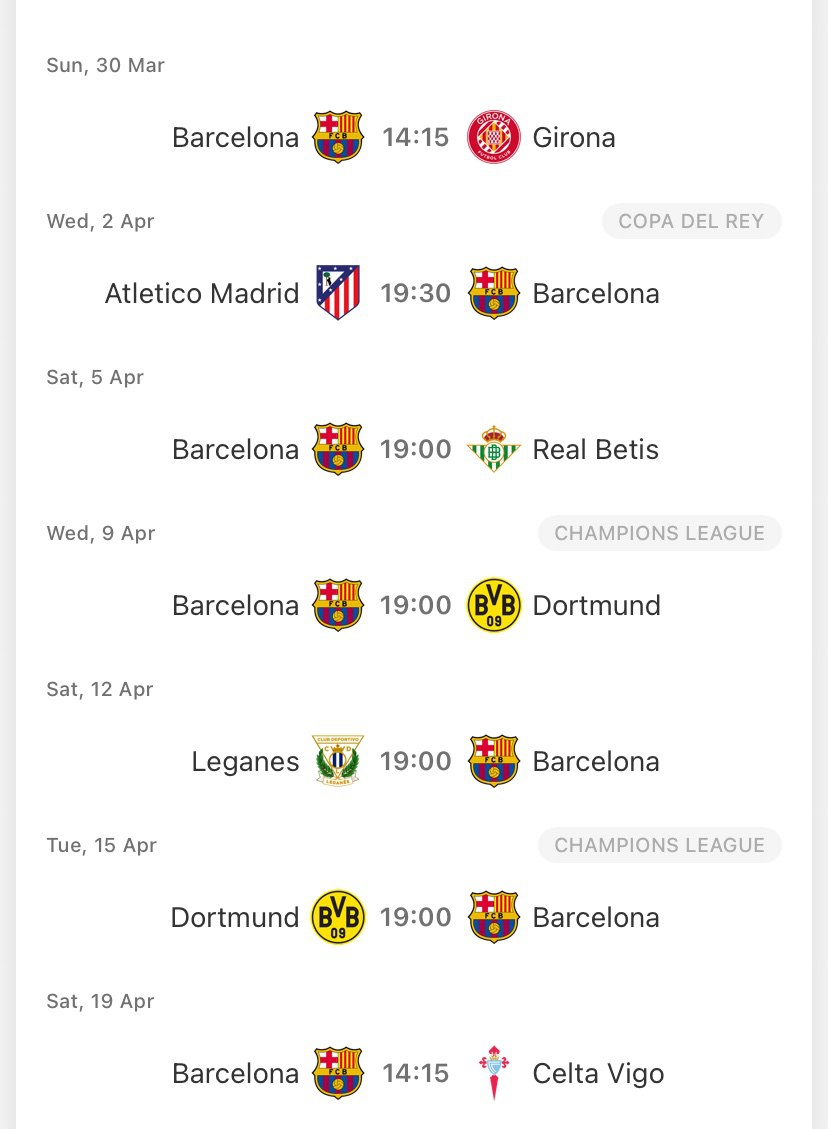
Task: Click Barcelona crest in Leganes match
Action: pos(493,761)
